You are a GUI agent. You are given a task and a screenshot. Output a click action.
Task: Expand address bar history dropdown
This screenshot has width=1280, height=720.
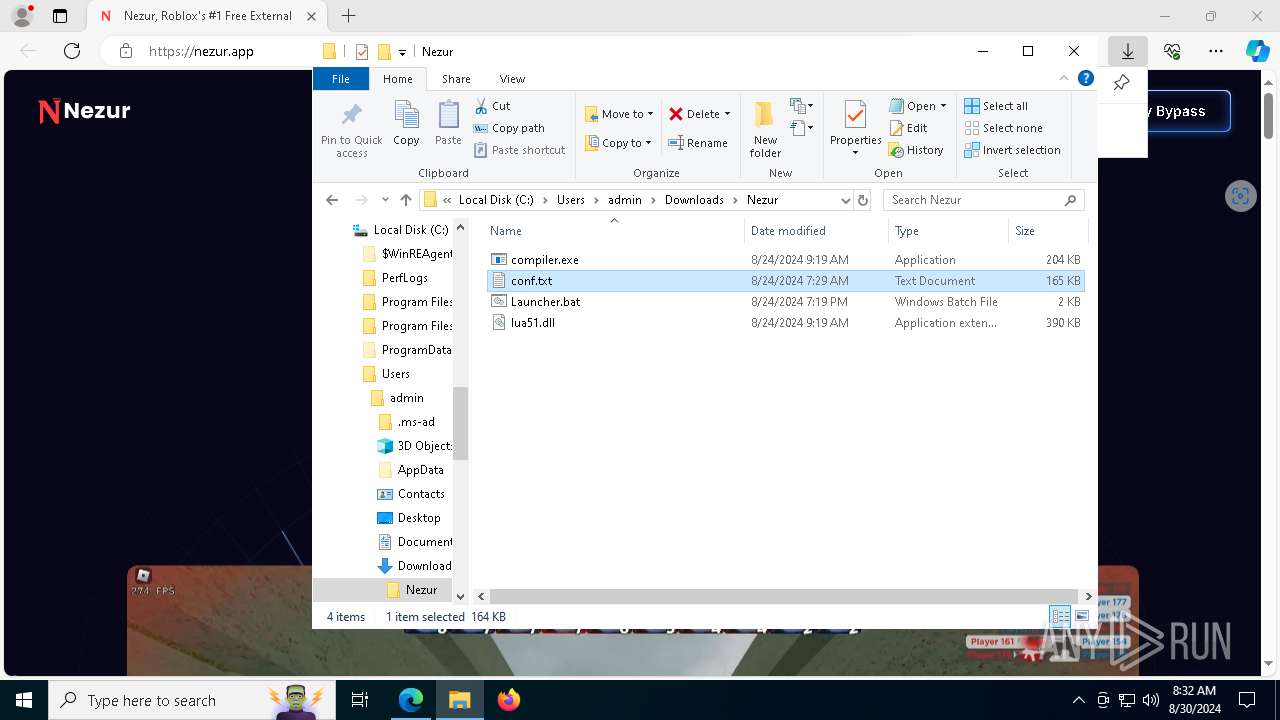pos(845,200)
